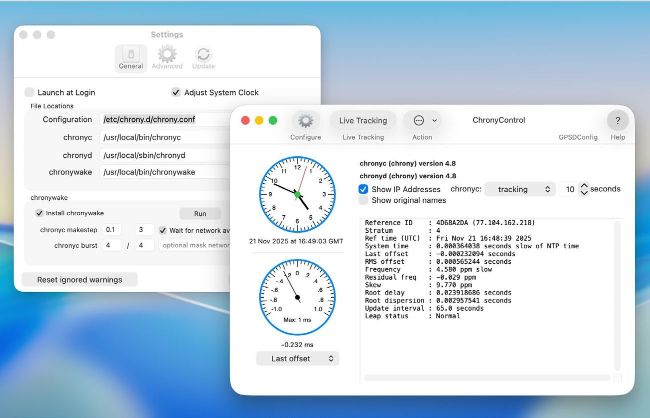Select the General settings icon
650x418 pixels.
click(130, 55)
